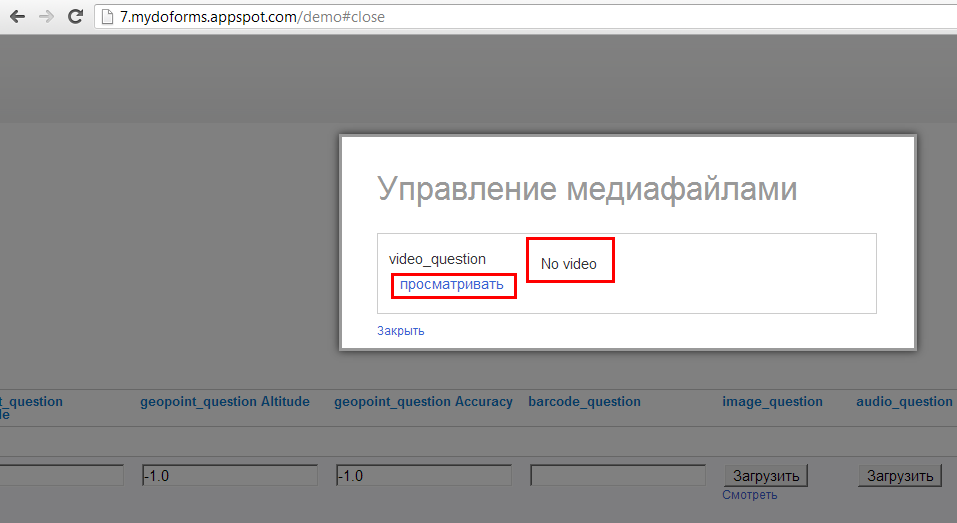Focus the Accuracy field containing -1.0
Screen dimensions: 957x523
pyautogui.click(x=423, y=476)
